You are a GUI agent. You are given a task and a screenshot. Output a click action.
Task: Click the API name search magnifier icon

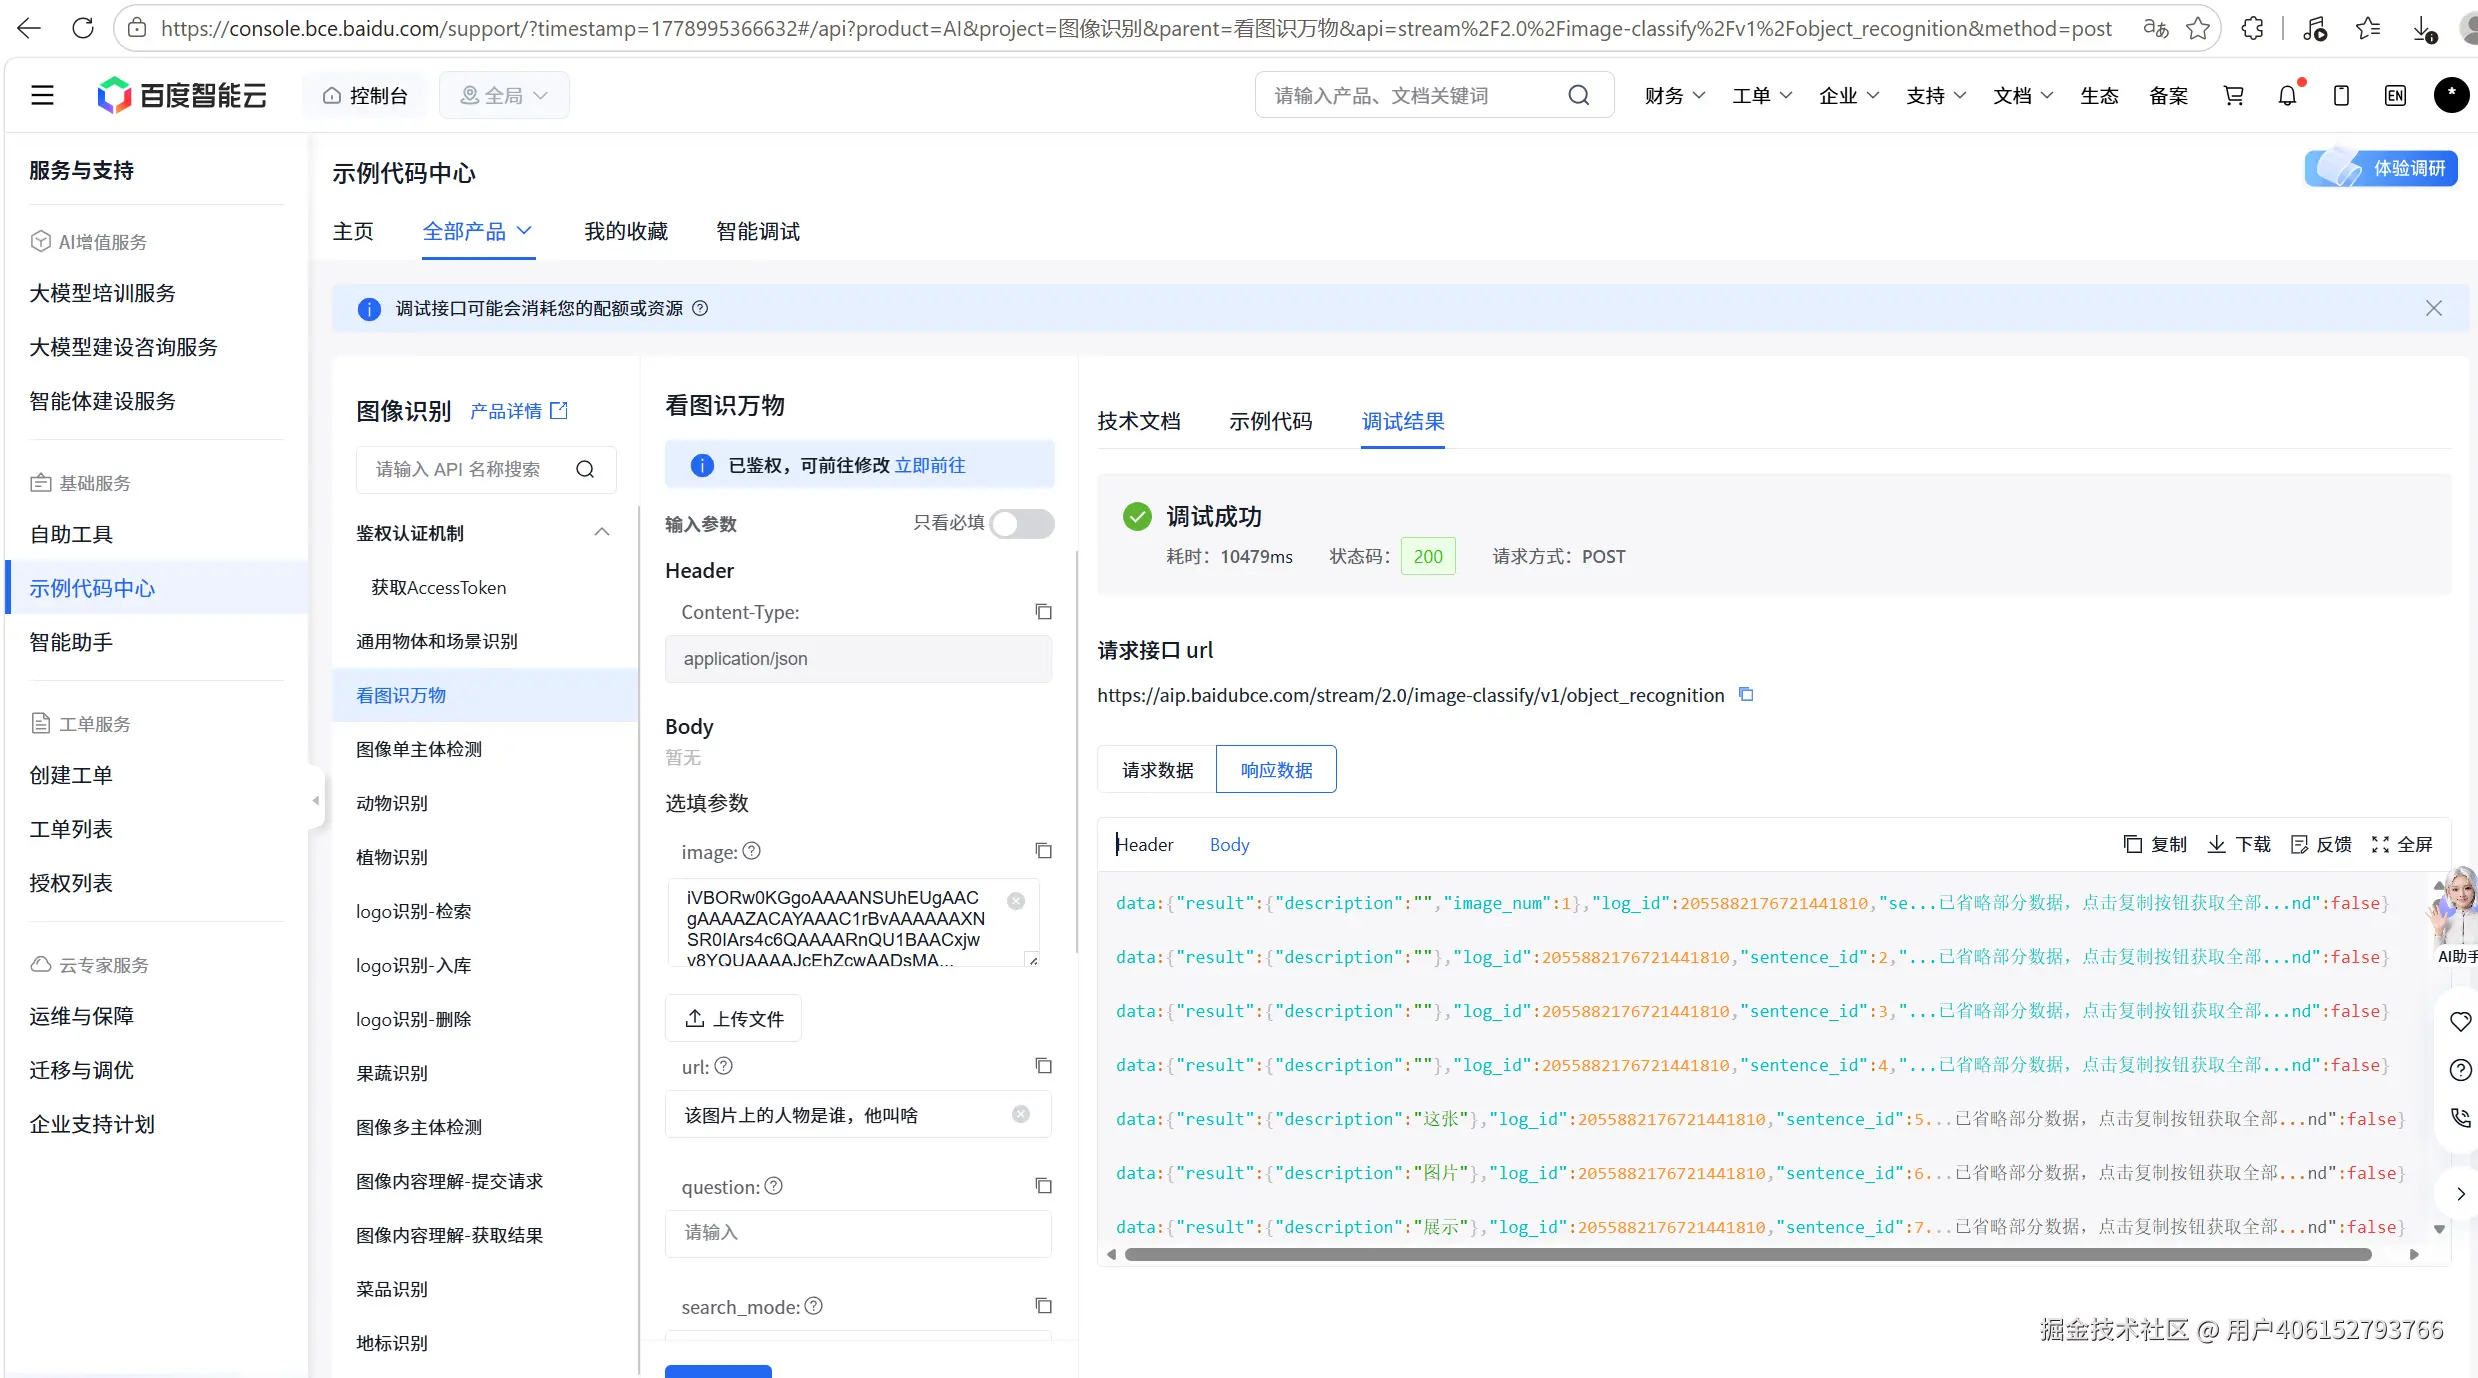(585, 469)
